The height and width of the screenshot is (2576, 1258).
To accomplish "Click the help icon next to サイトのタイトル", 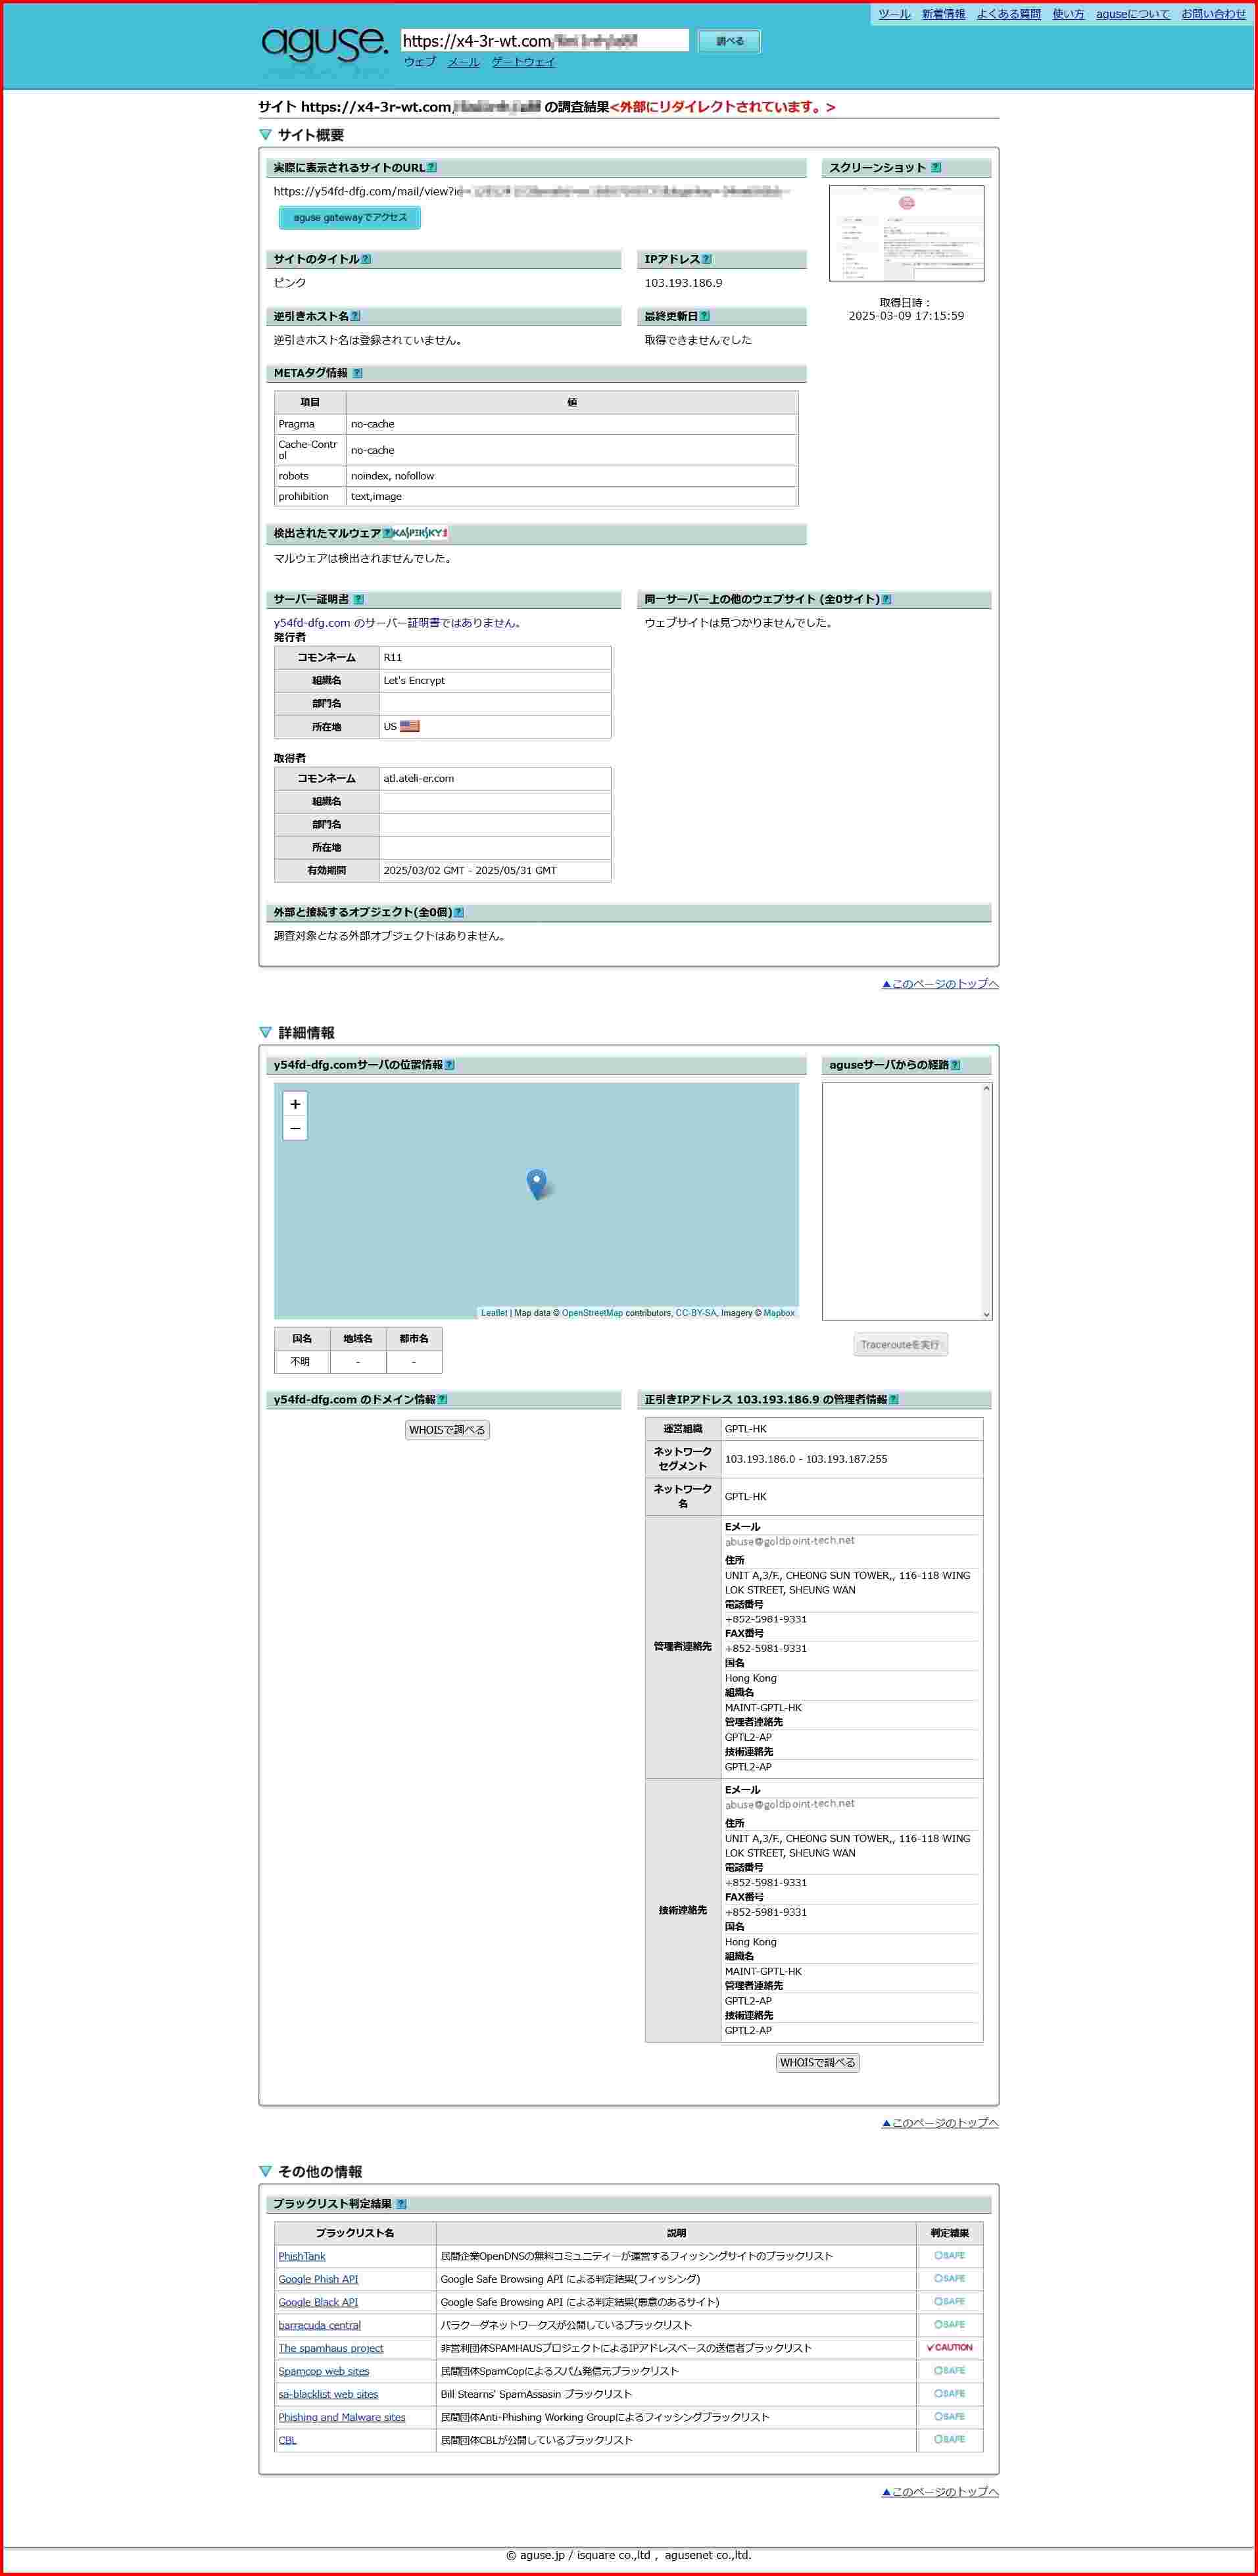I will click(365, 259).
